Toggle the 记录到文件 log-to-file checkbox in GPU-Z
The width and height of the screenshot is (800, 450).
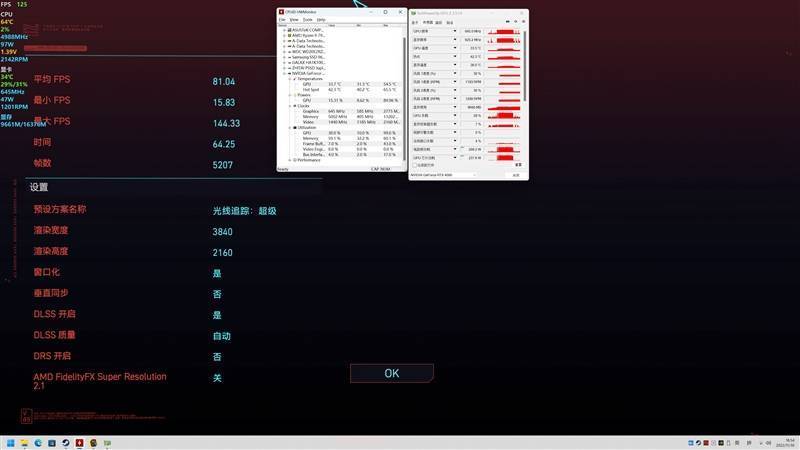414,165
